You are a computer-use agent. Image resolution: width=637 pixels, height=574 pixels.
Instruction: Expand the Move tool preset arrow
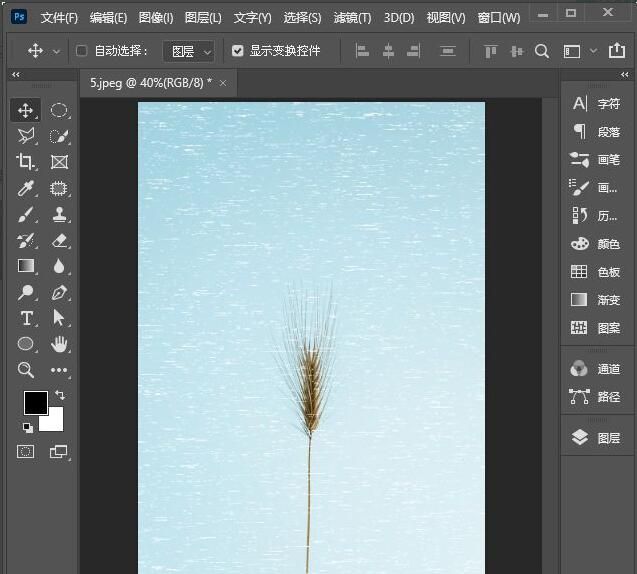(x=56, y=51)
